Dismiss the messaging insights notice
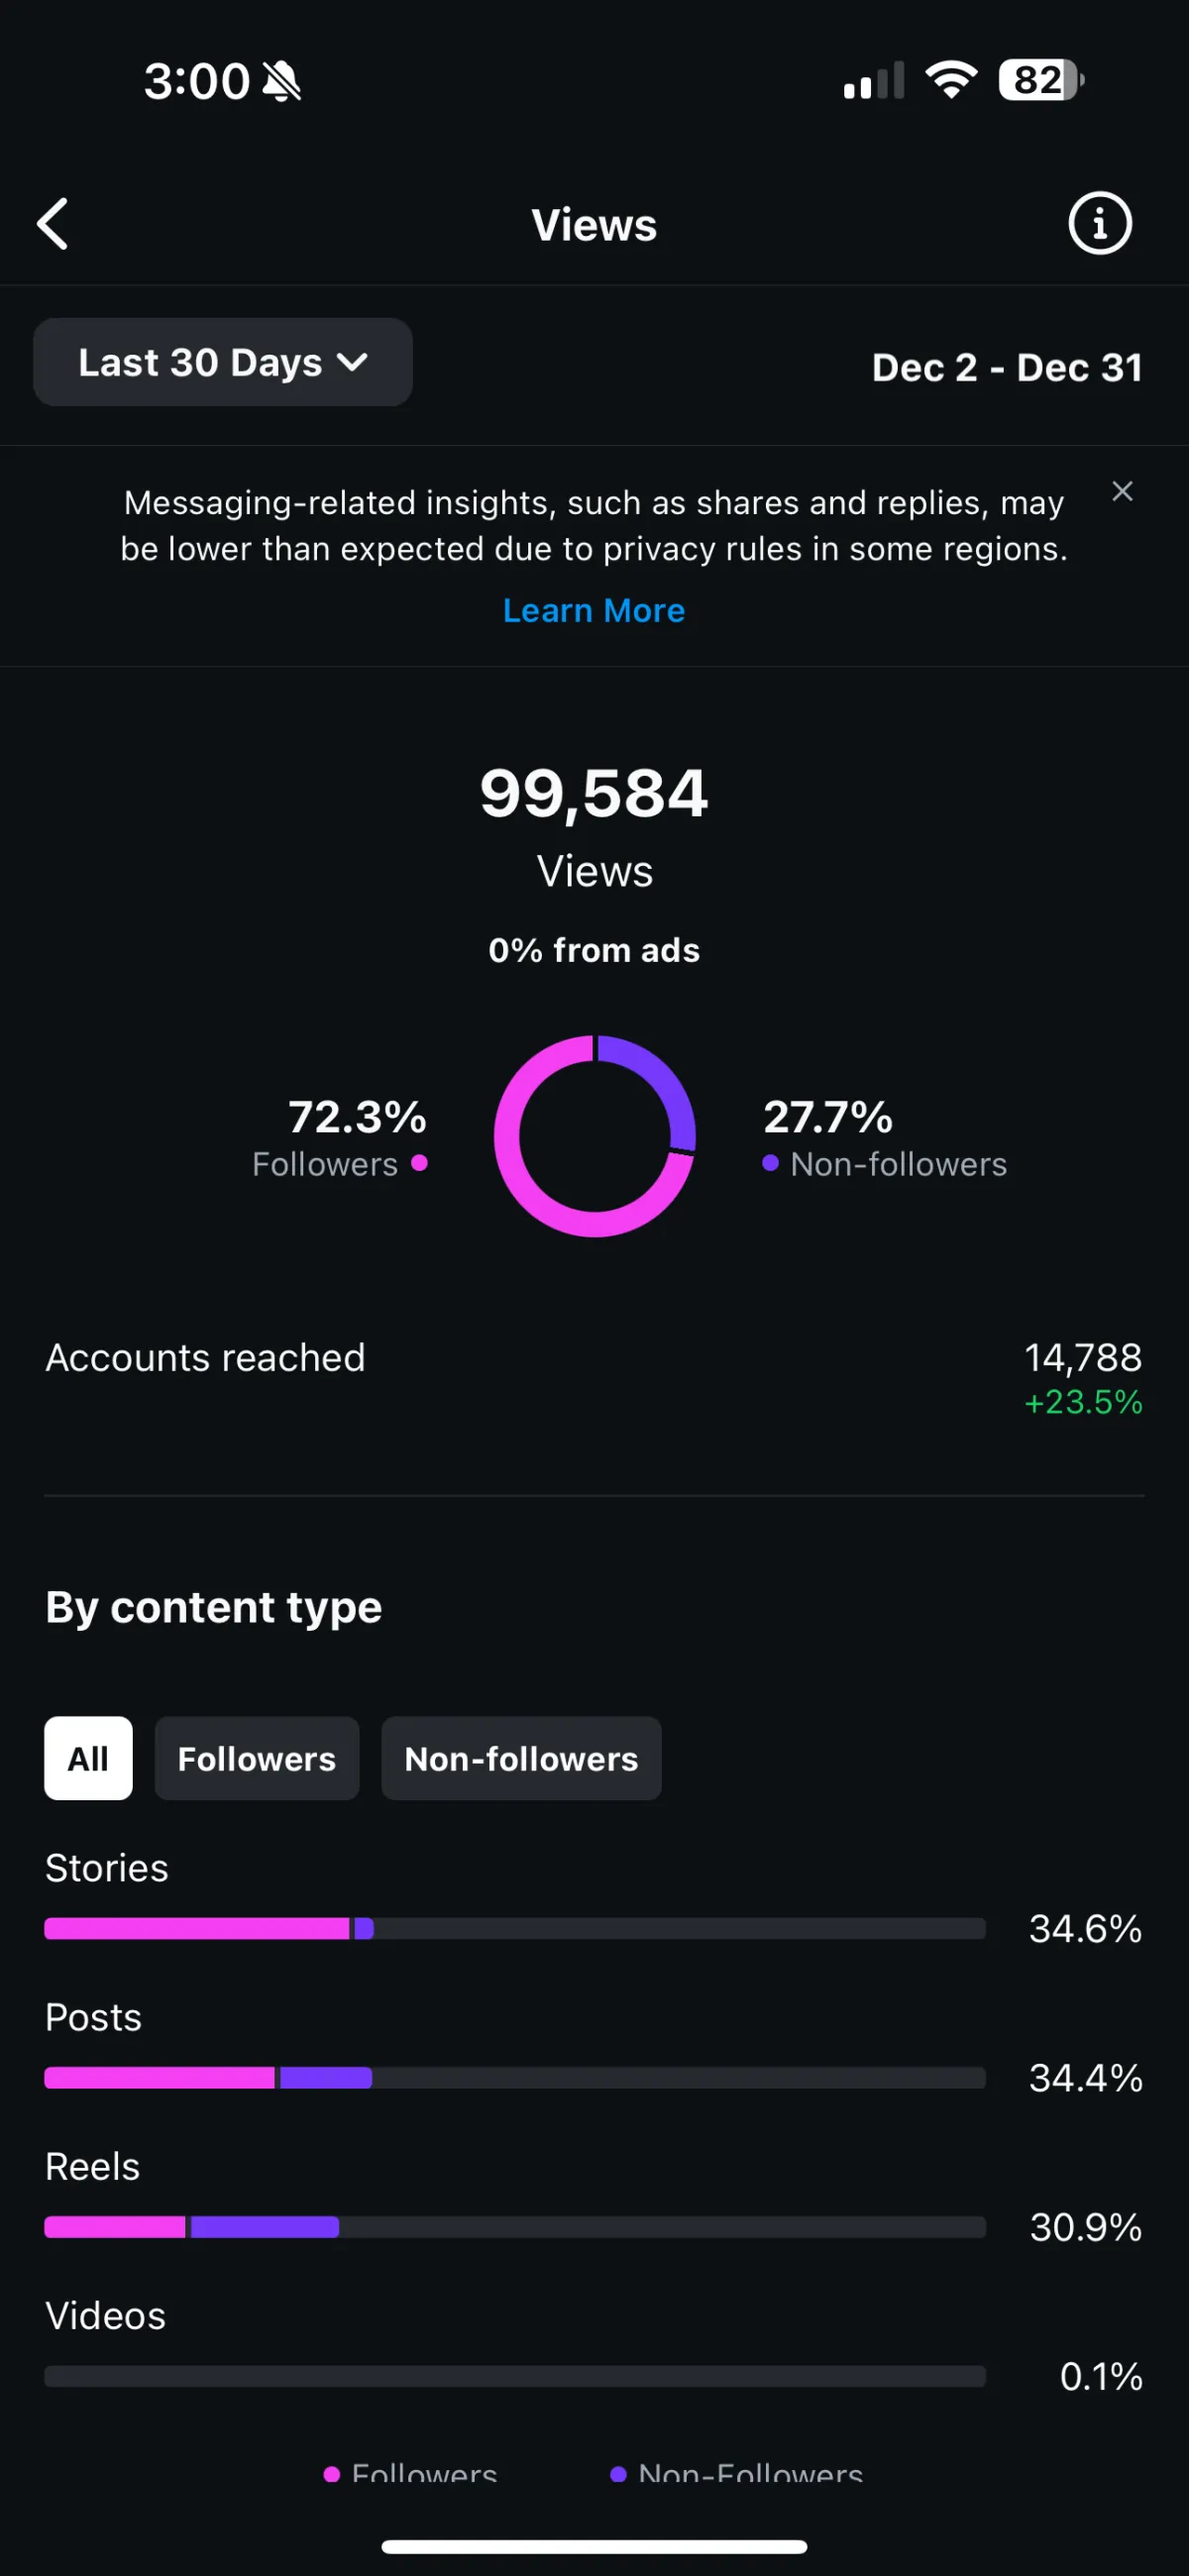 pyautogui.click(x=1122, y=491)
